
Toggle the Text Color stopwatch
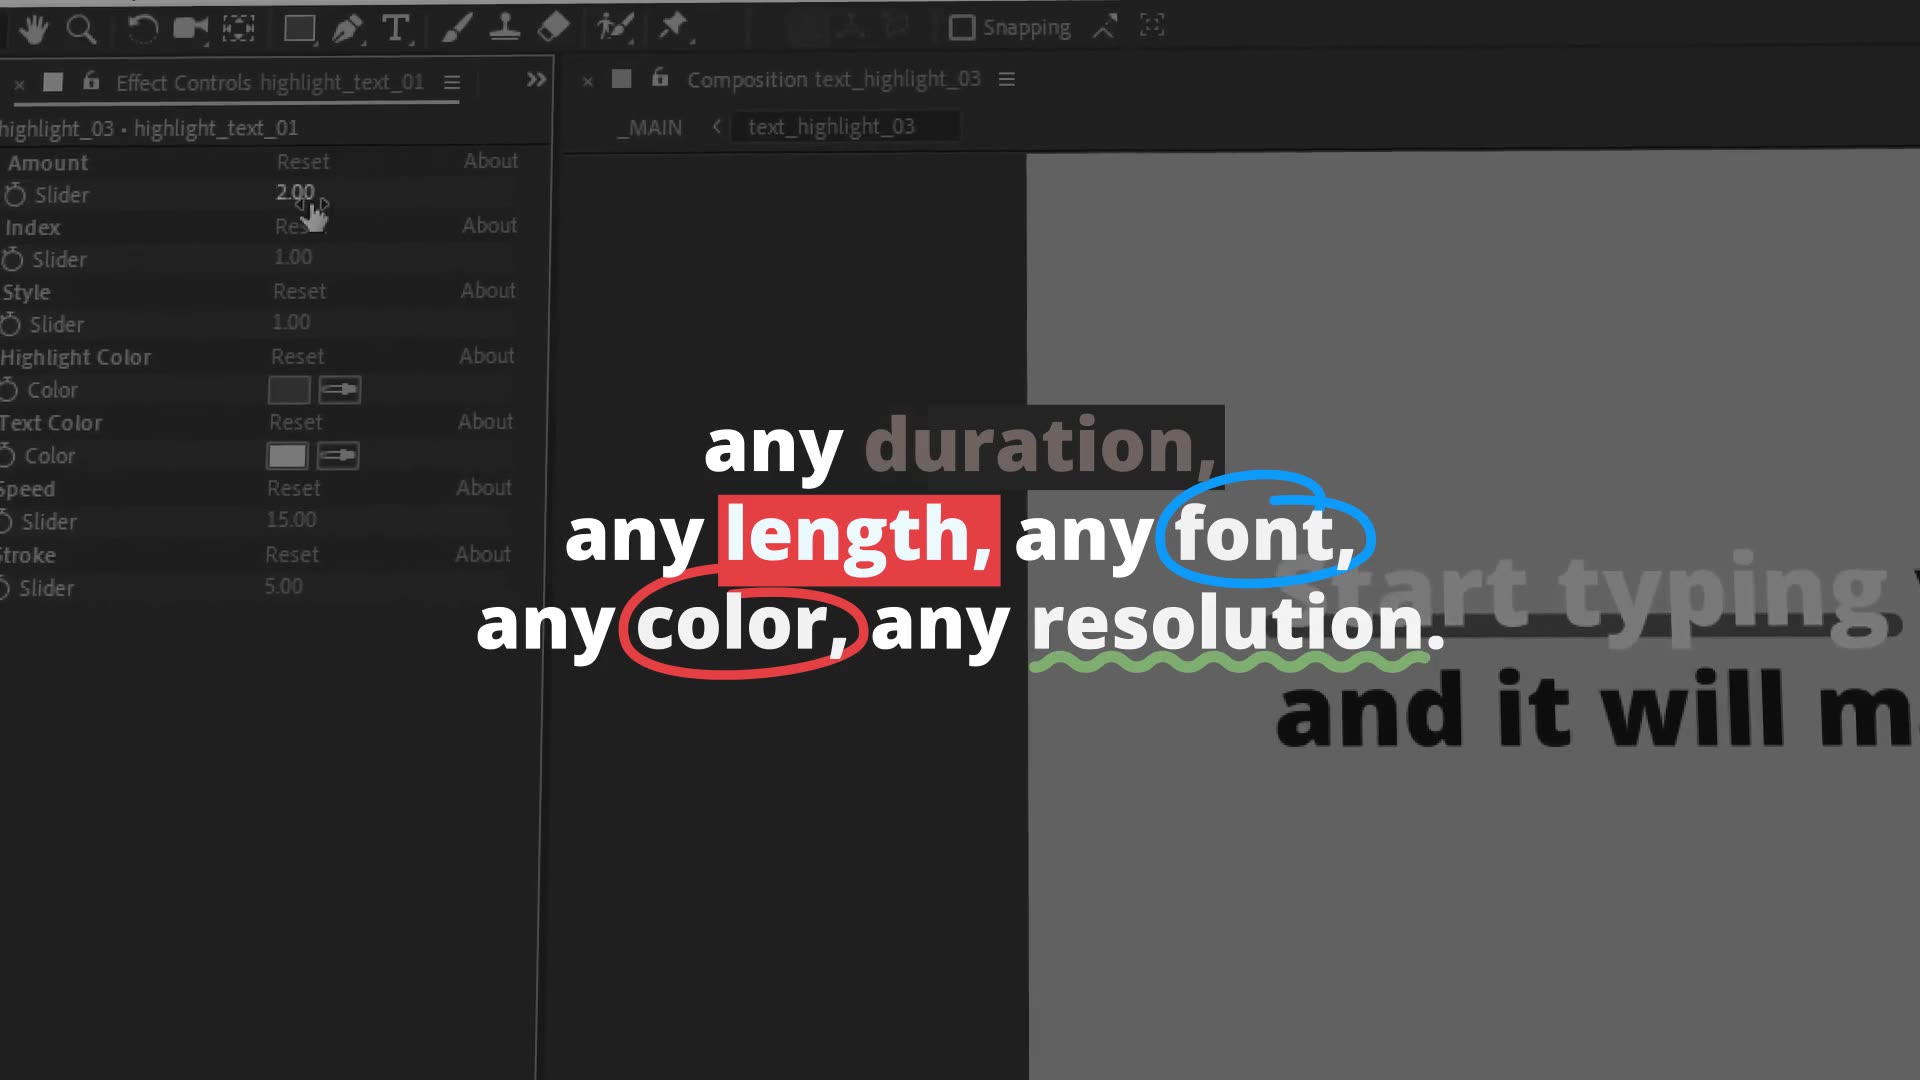pos(7,456)
